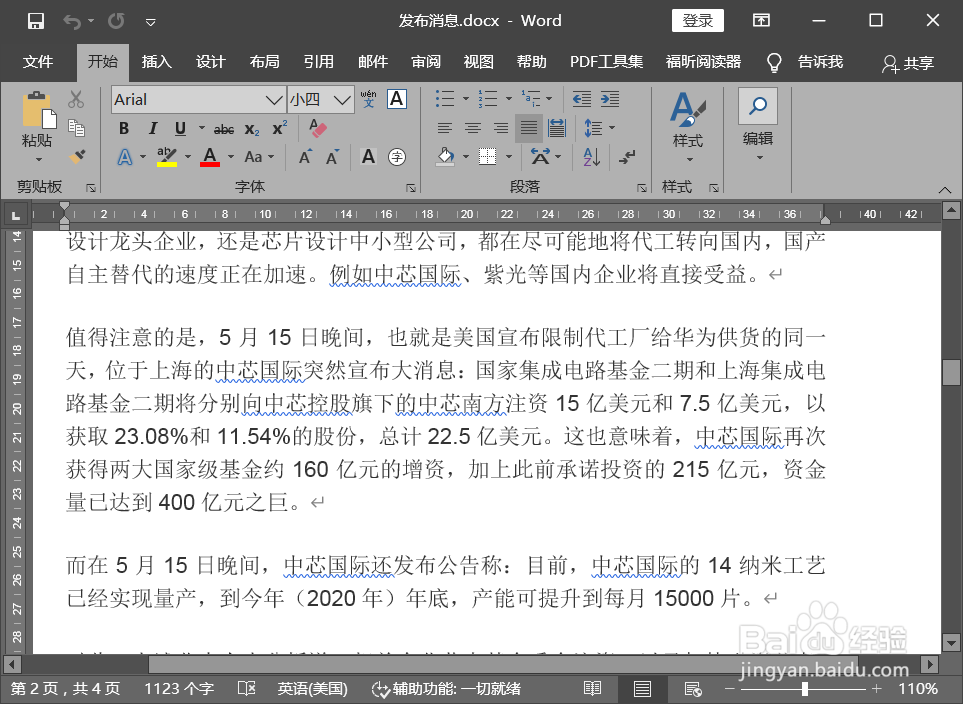Image resolution: width=963 pixels, height=704 pixels.
Task: Switch to the 设计 tab
Action: [x=211, y=62]
